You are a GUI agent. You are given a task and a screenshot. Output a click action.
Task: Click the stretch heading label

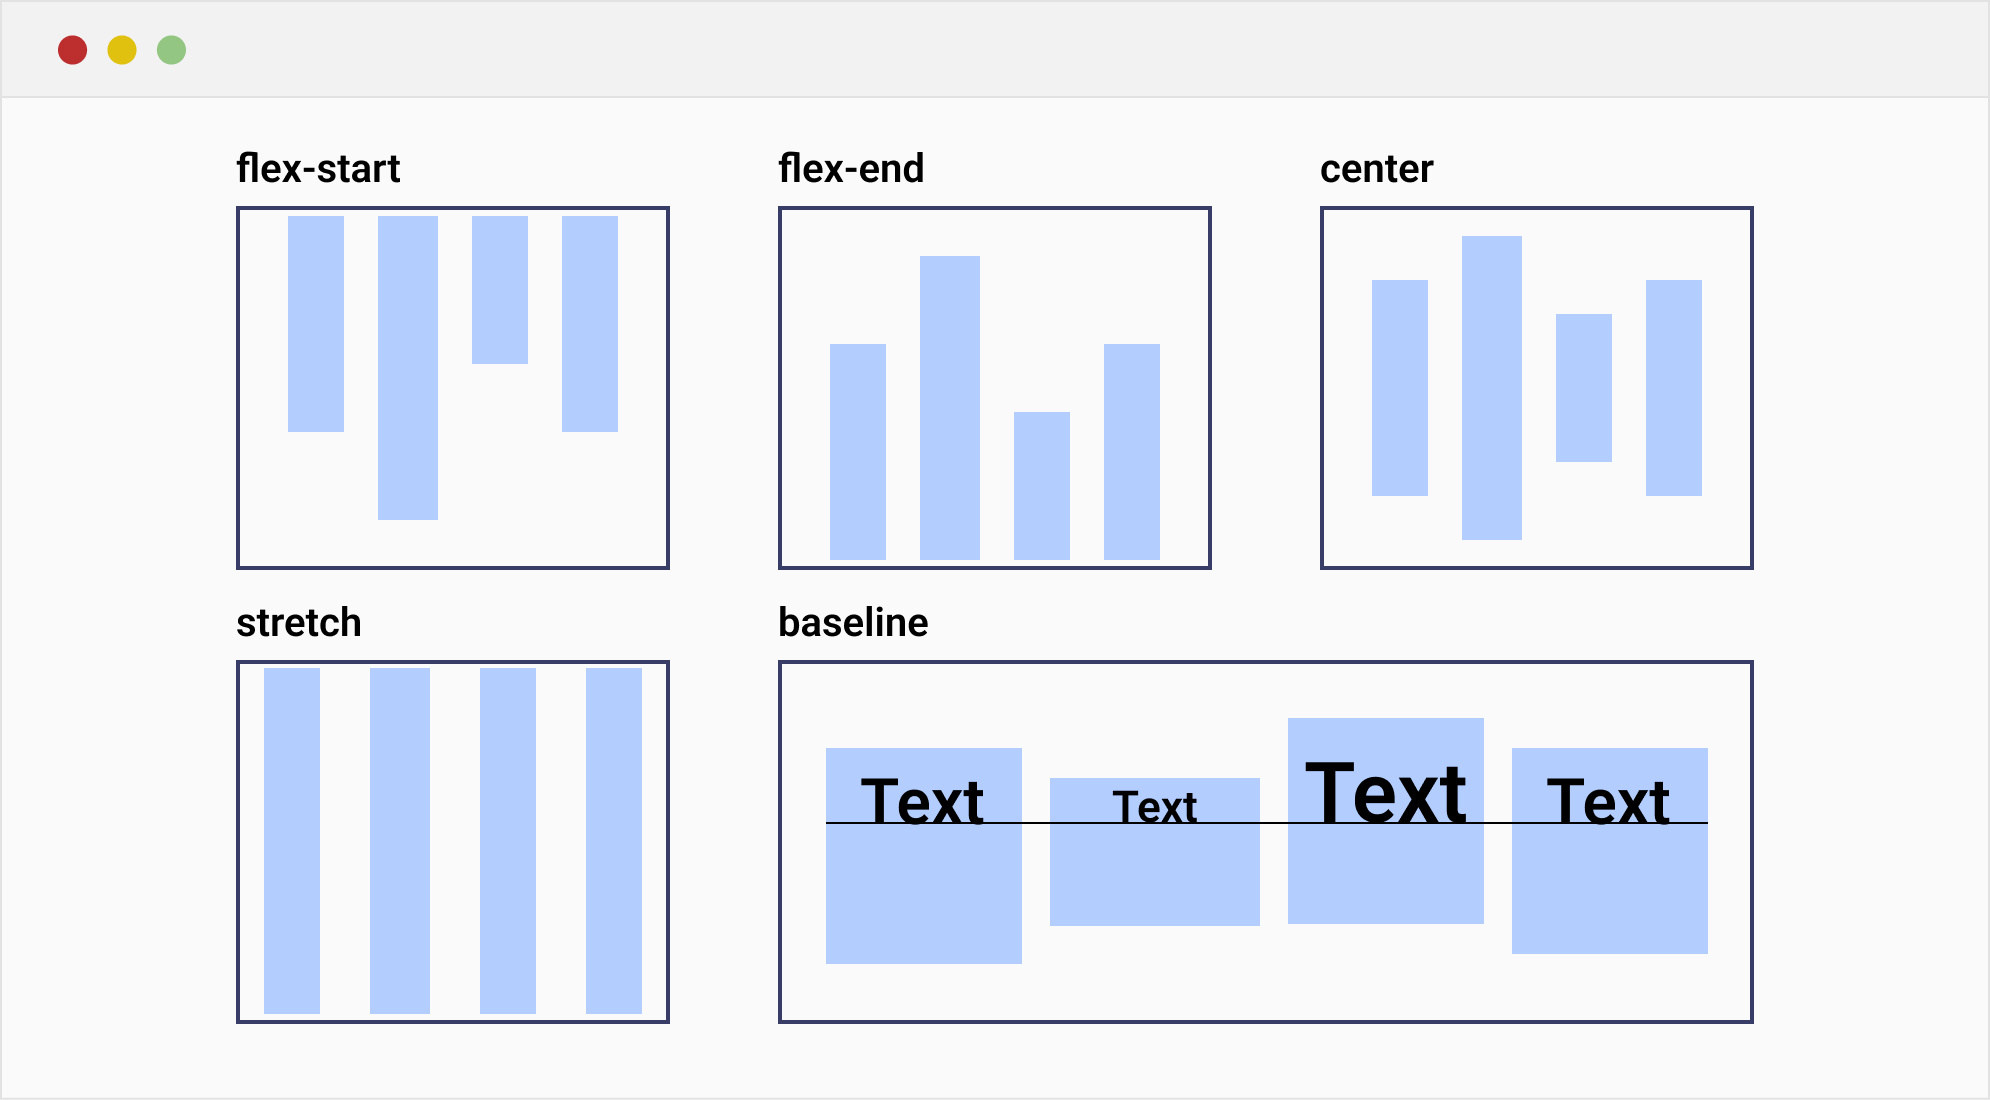tap(298, 623)
